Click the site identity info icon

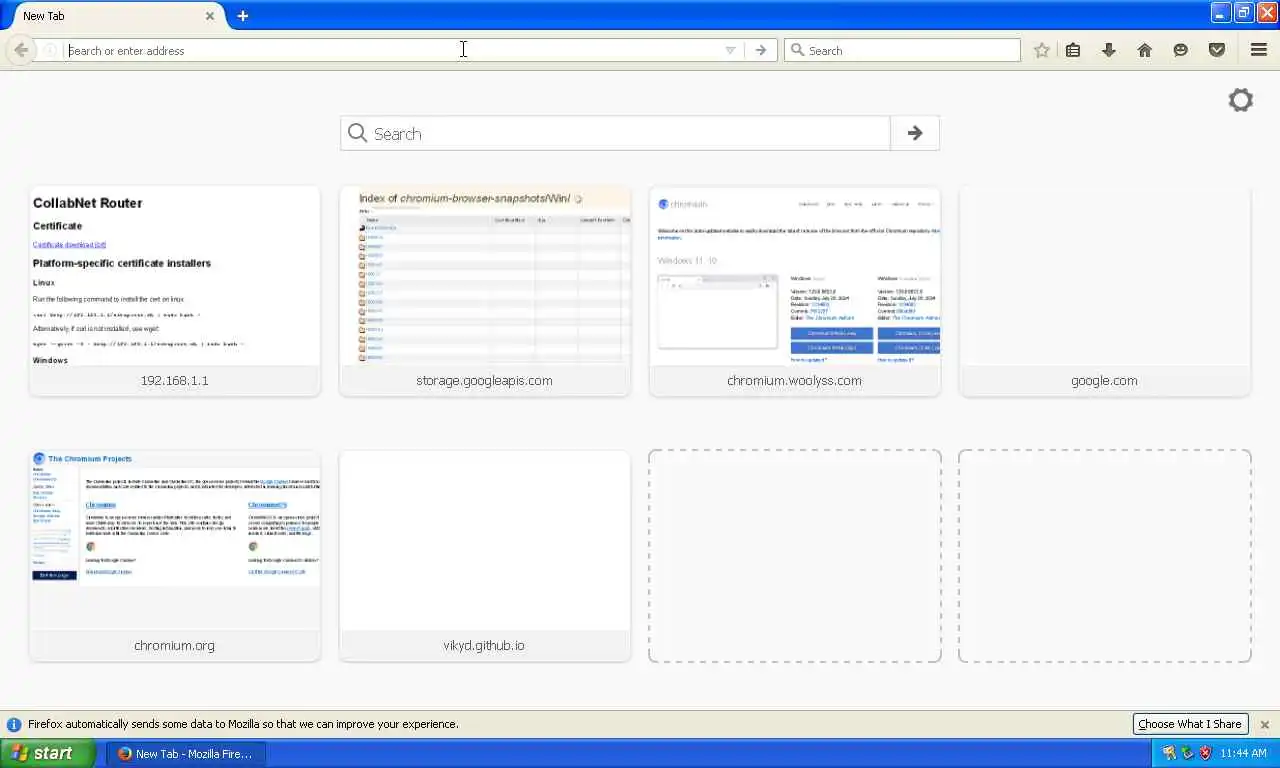click(50, 50)
